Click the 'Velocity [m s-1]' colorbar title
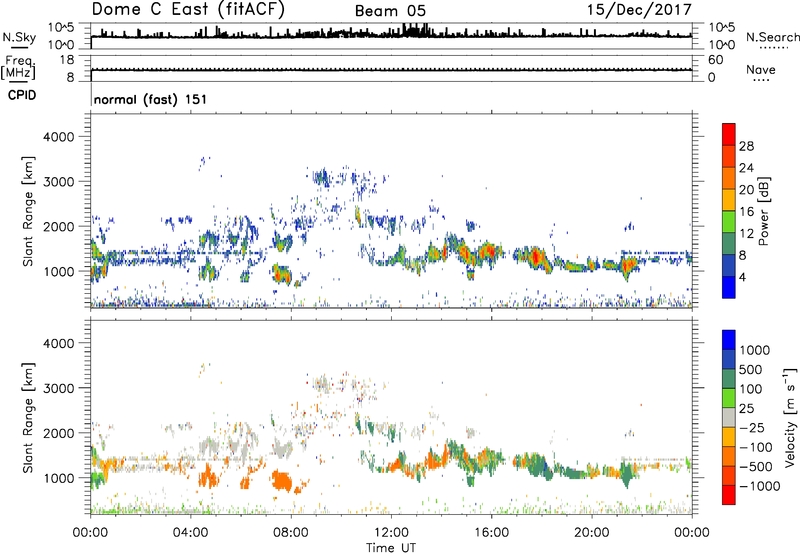This screenshot has width=800, height=554. click(790, 417)
